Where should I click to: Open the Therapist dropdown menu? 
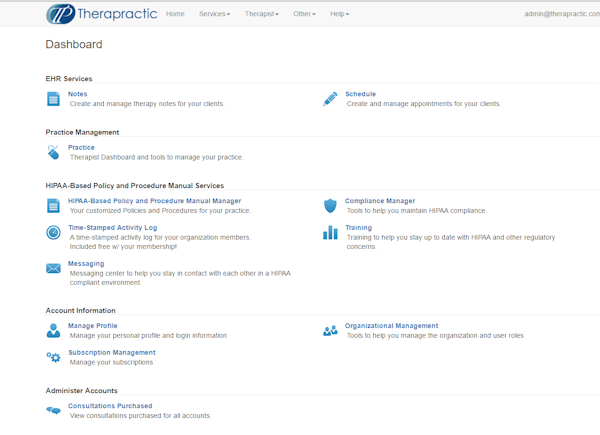tap(262, 14)
